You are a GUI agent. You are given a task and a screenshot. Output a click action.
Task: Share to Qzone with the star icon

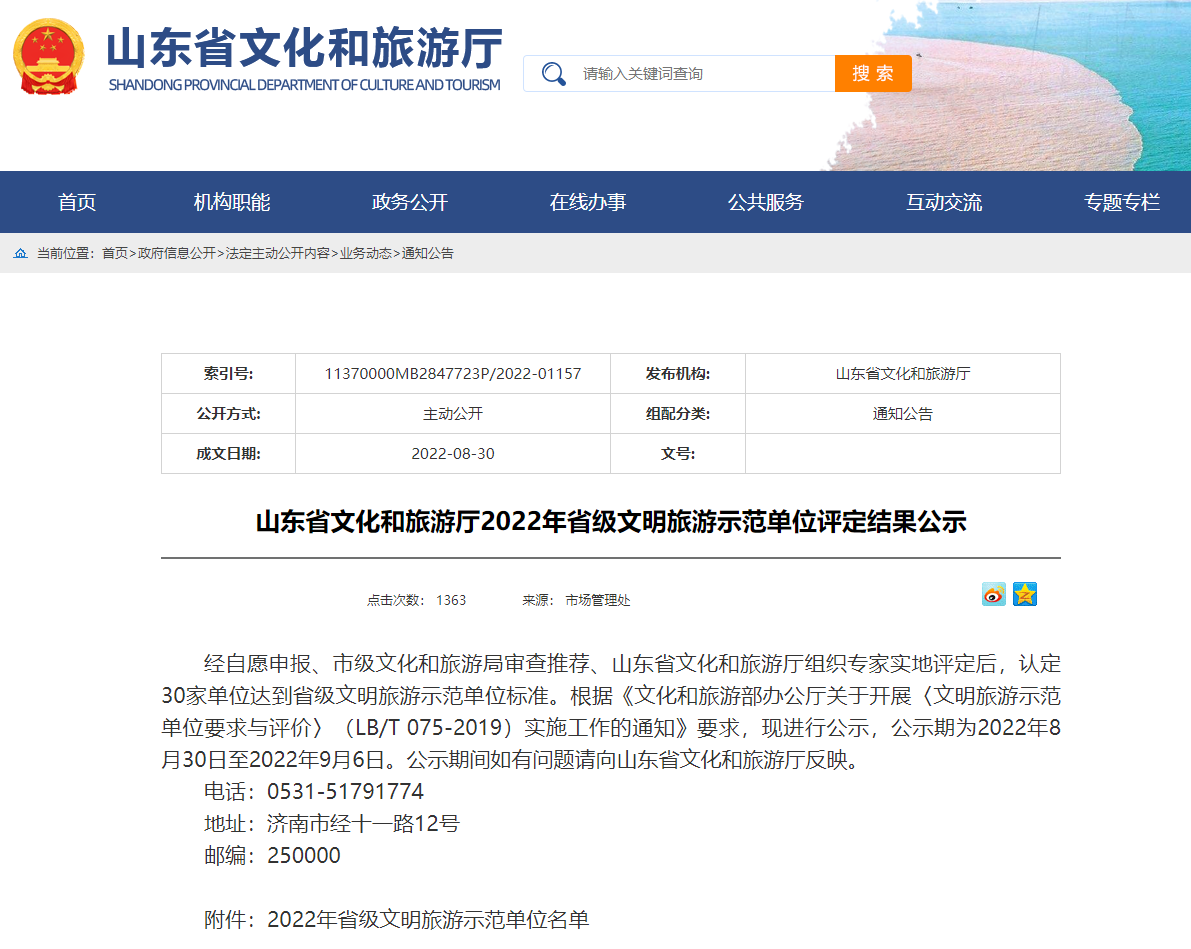[1025, 594]
